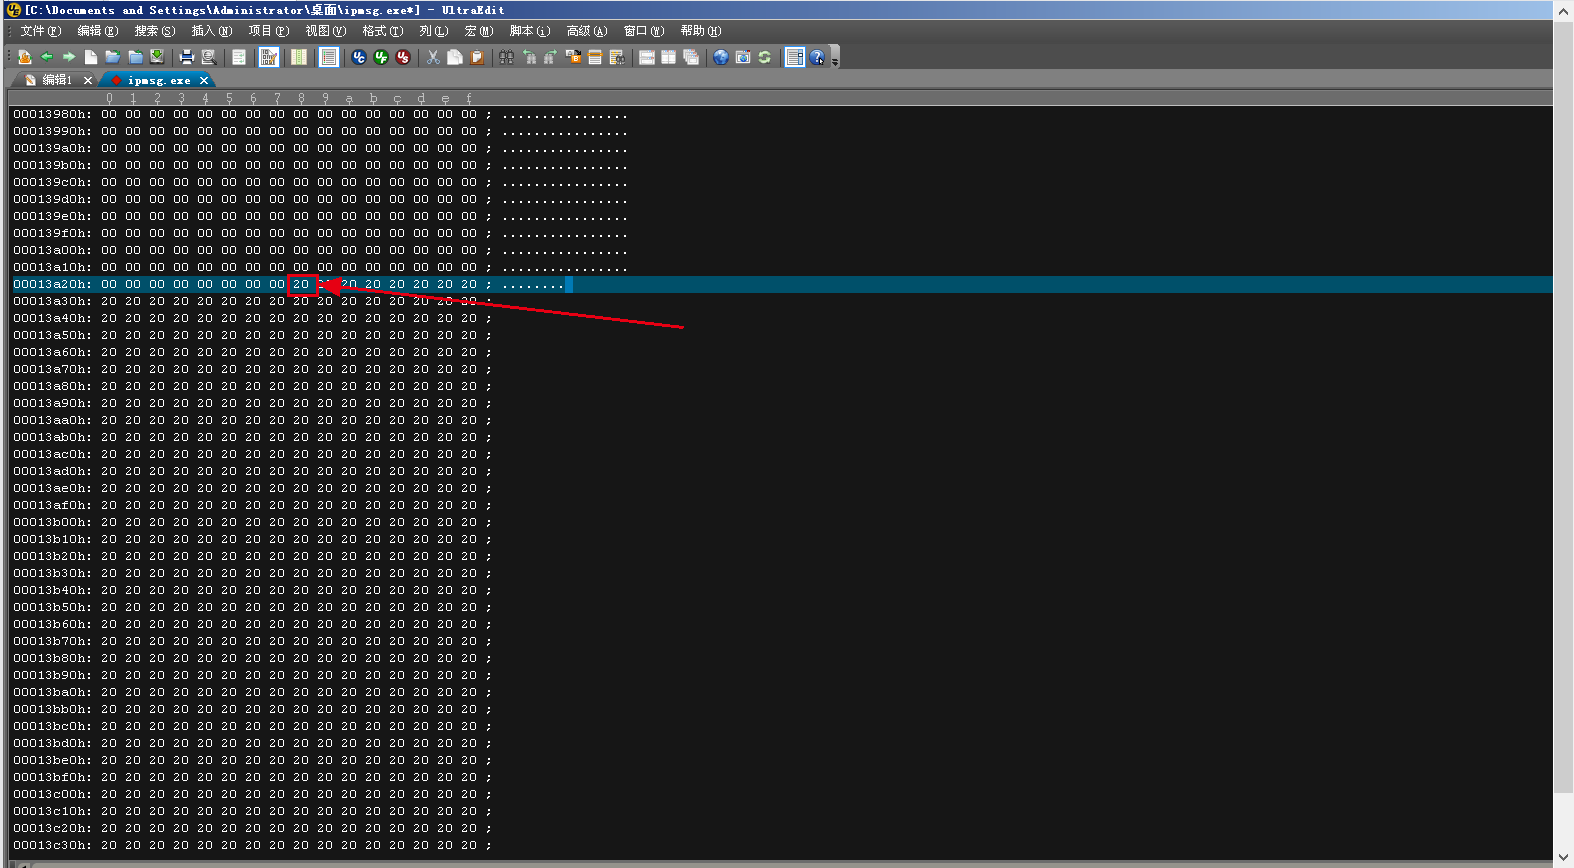
Task: Click address 00013980h row label
Action: (52, 114)
